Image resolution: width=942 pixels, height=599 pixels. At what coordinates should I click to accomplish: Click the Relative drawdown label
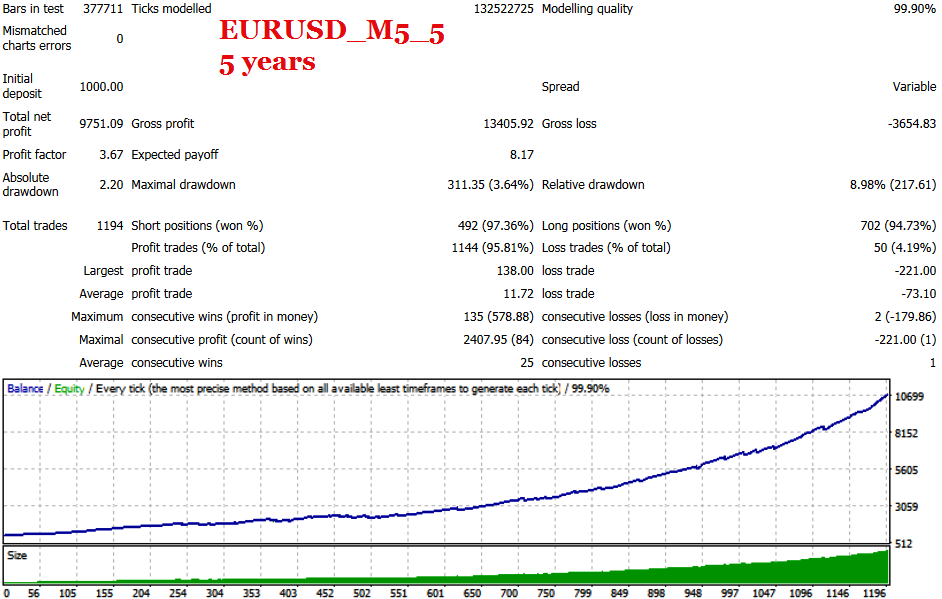coord(593,185)
